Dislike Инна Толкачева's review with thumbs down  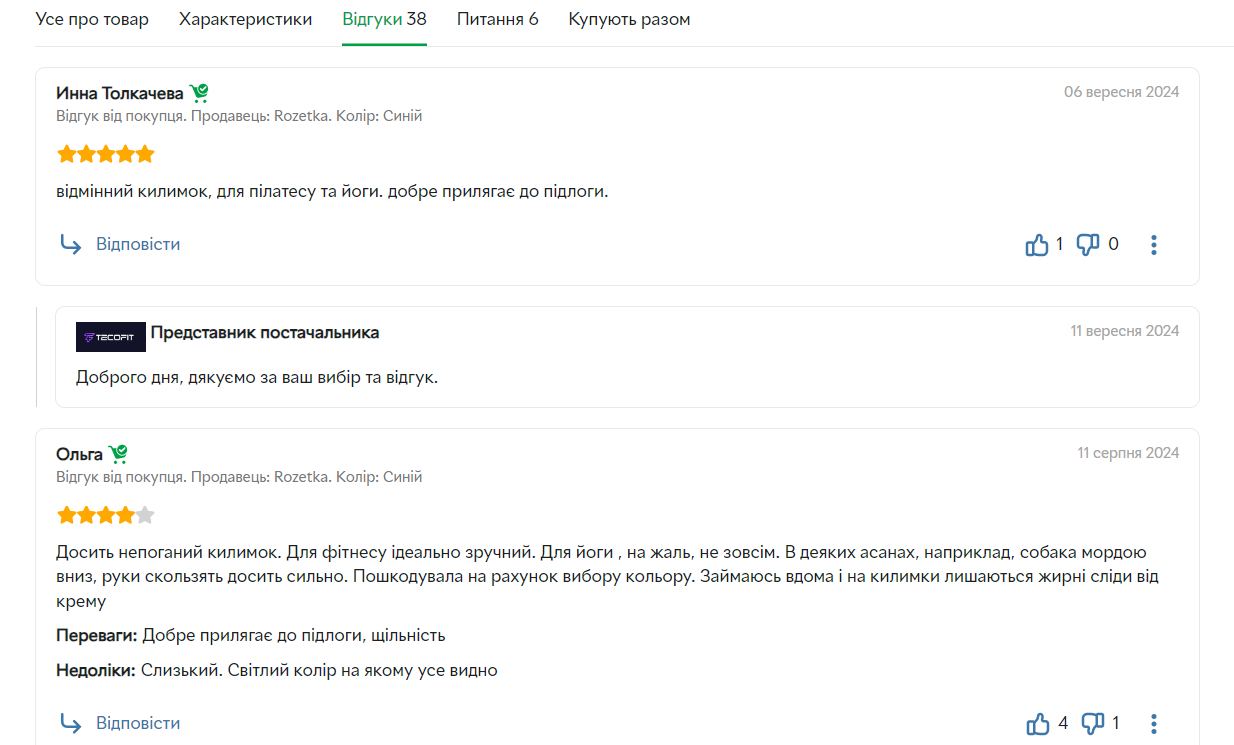point(1088,244)
